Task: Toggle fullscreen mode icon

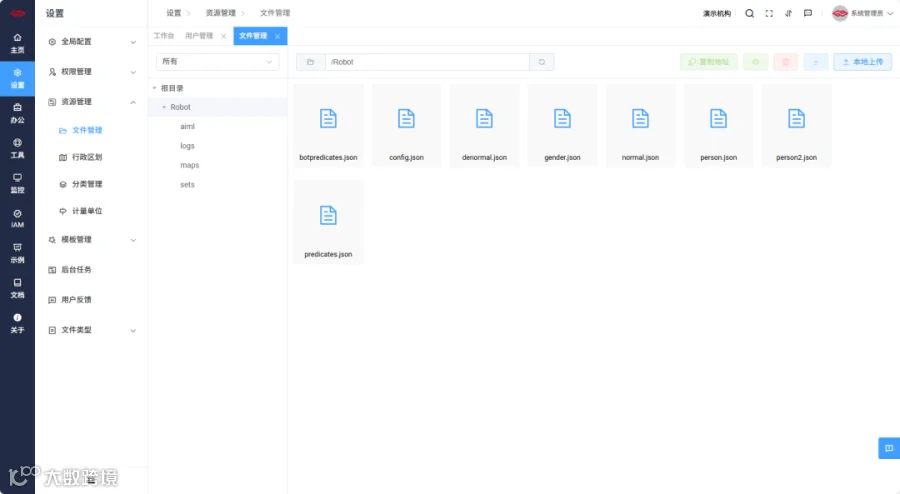Action: point(769,13)
